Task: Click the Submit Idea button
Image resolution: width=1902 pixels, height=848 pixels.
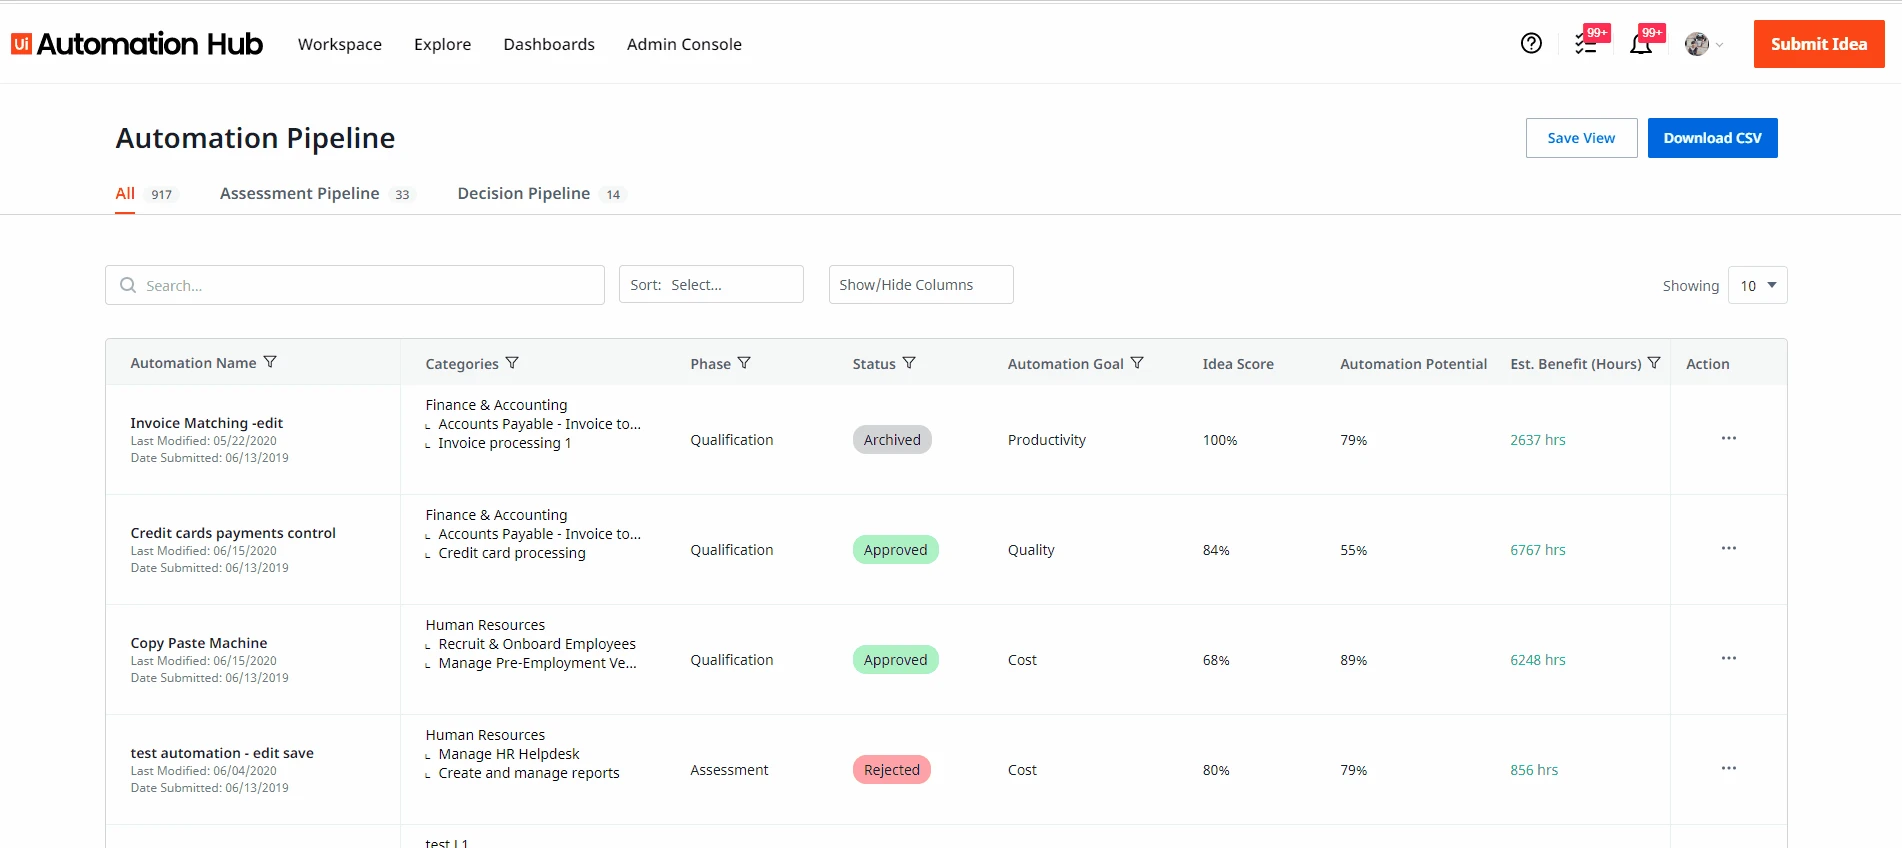Action: [1819, 44]
